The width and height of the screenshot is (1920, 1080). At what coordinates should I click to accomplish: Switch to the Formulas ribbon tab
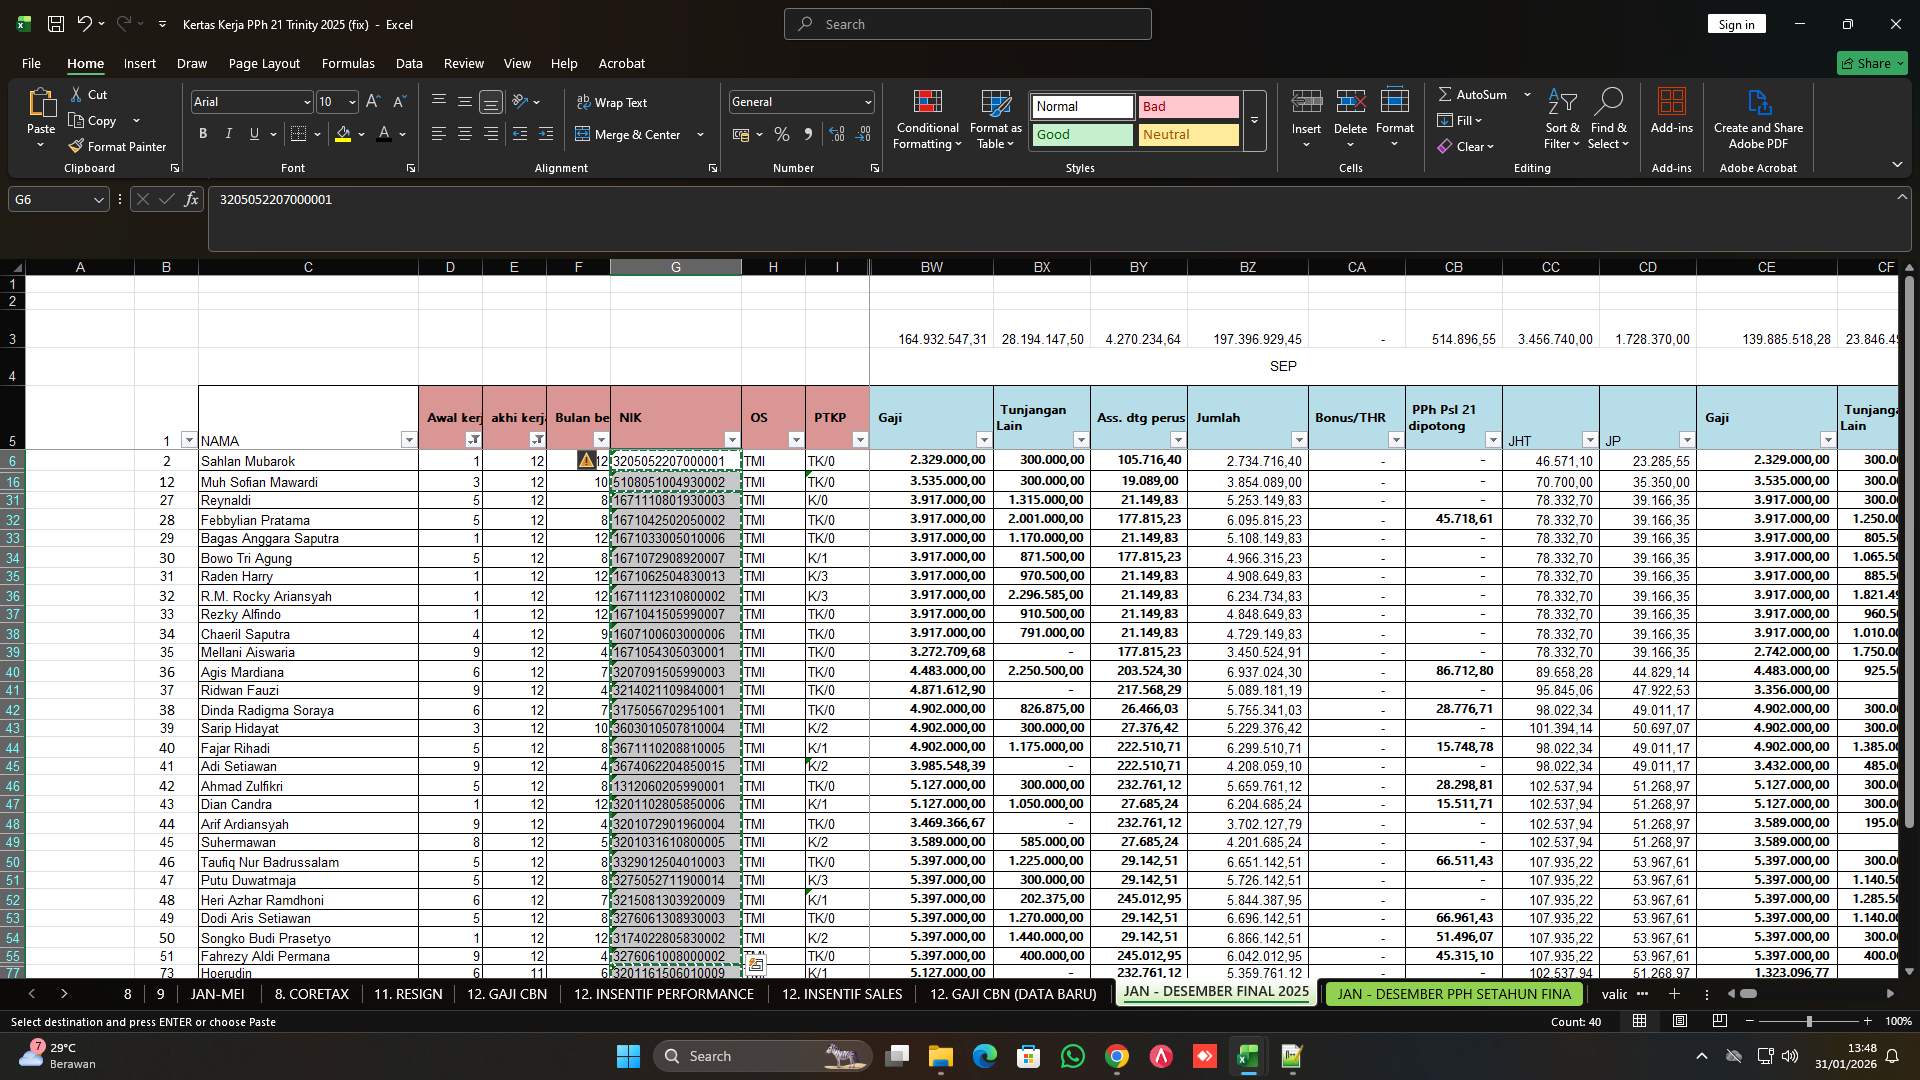(x=348, y=63)
